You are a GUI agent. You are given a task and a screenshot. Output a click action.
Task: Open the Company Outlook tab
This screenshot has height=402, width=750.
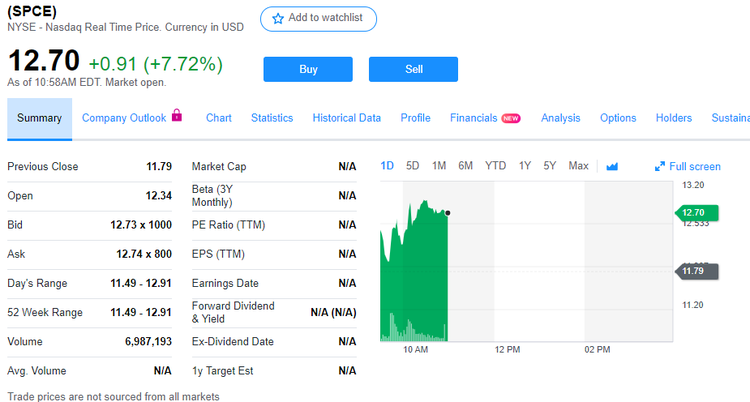[124, 118]
